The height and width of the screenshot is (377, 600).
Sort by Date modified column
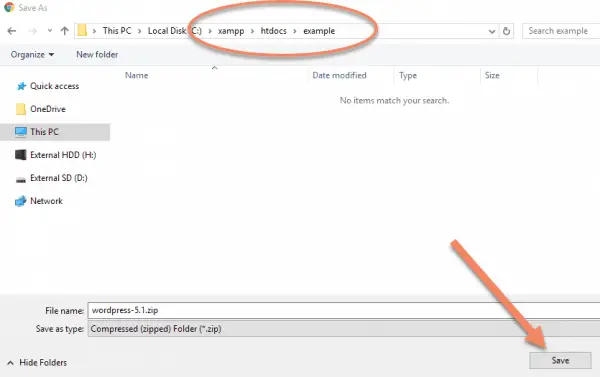point(339,75)
